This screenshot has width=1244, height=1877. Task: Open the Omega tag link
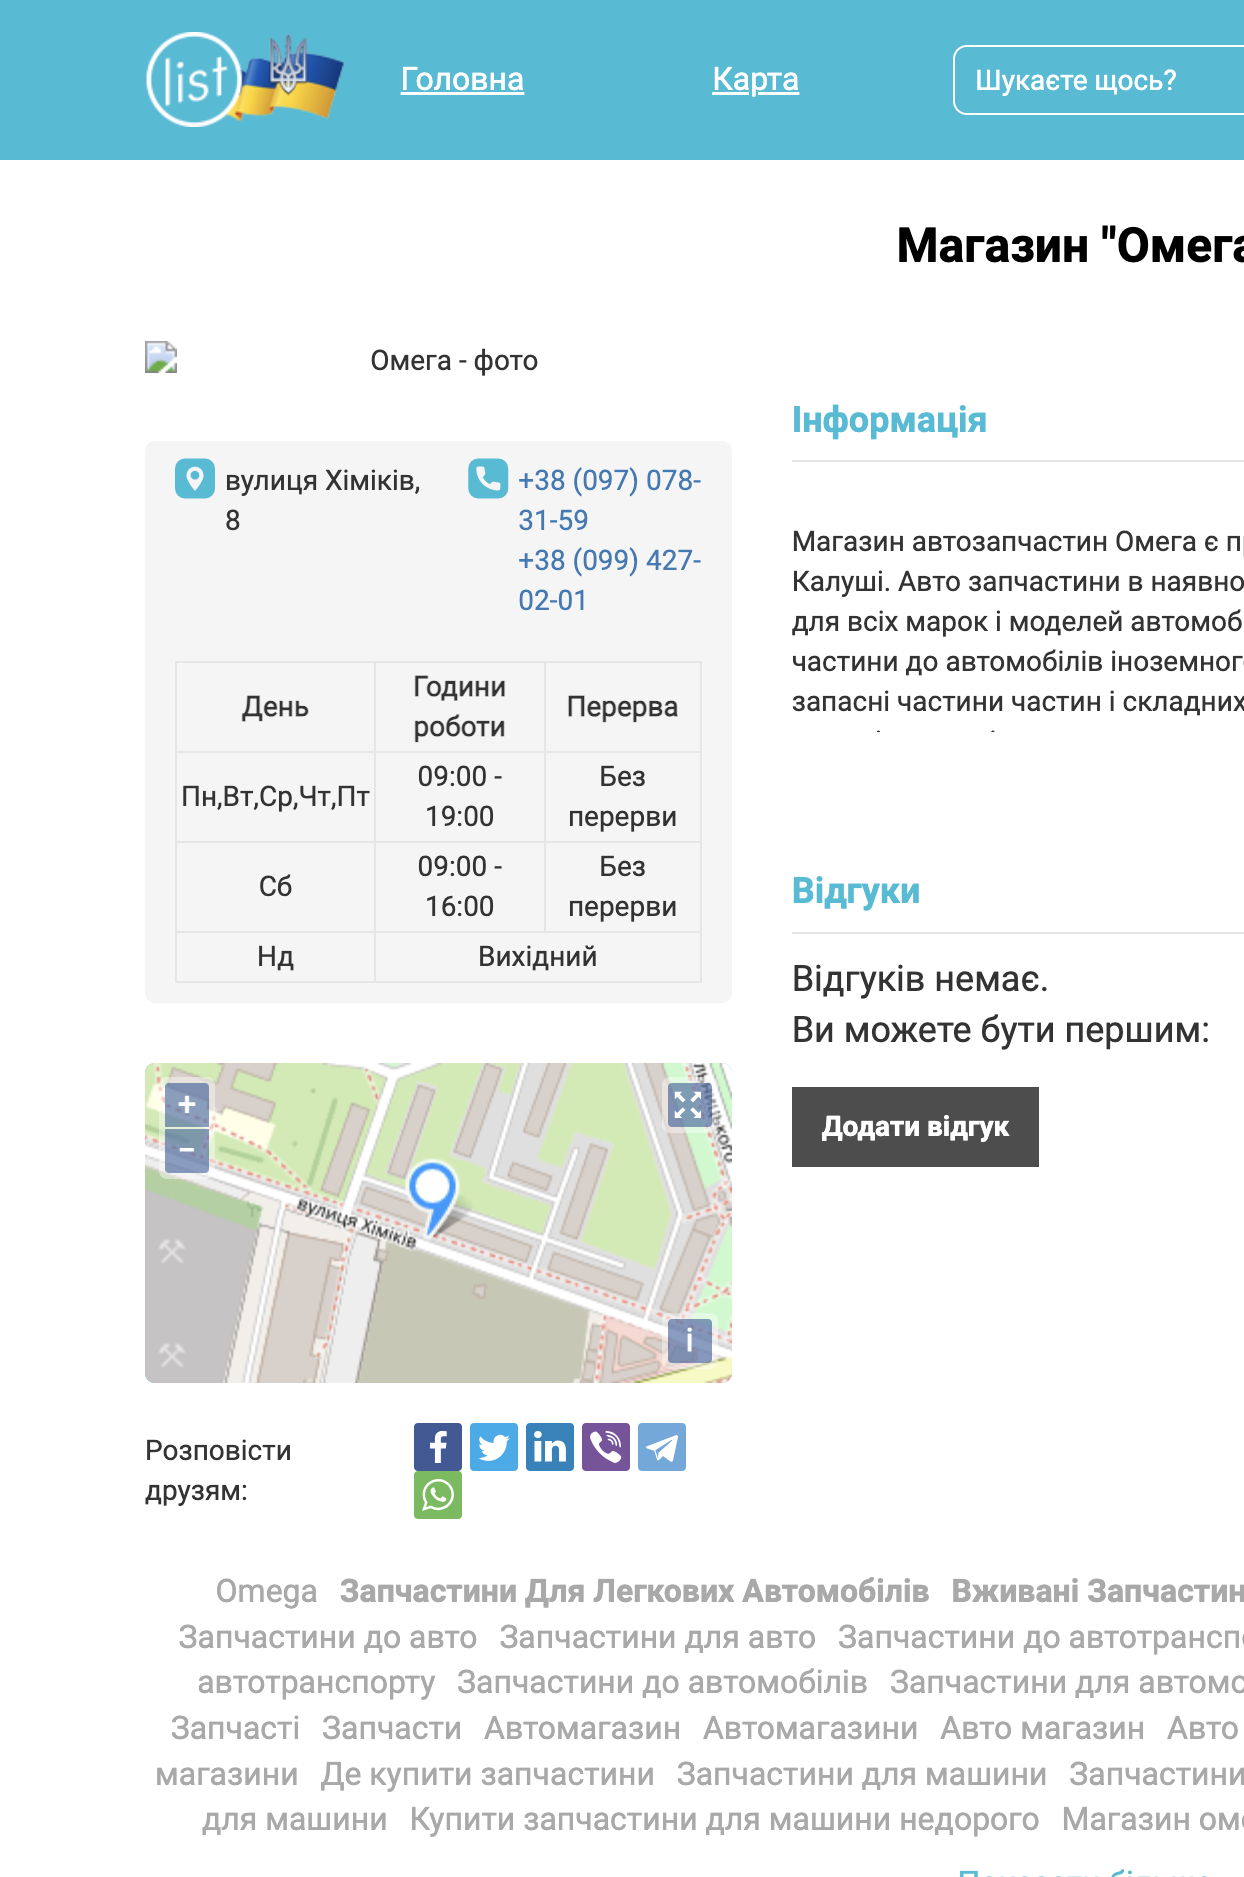266,1591
